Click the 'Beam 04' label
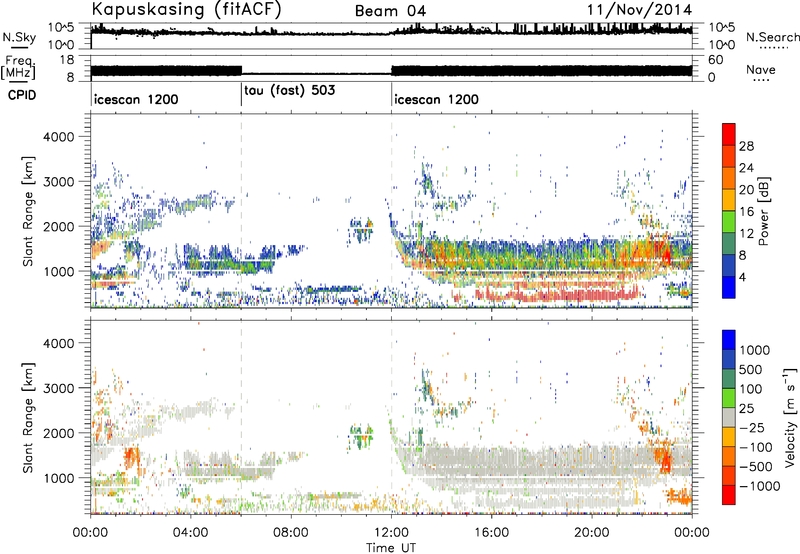Screen dimensions: 800x554 pyautogui.click(x=390, y=11)
